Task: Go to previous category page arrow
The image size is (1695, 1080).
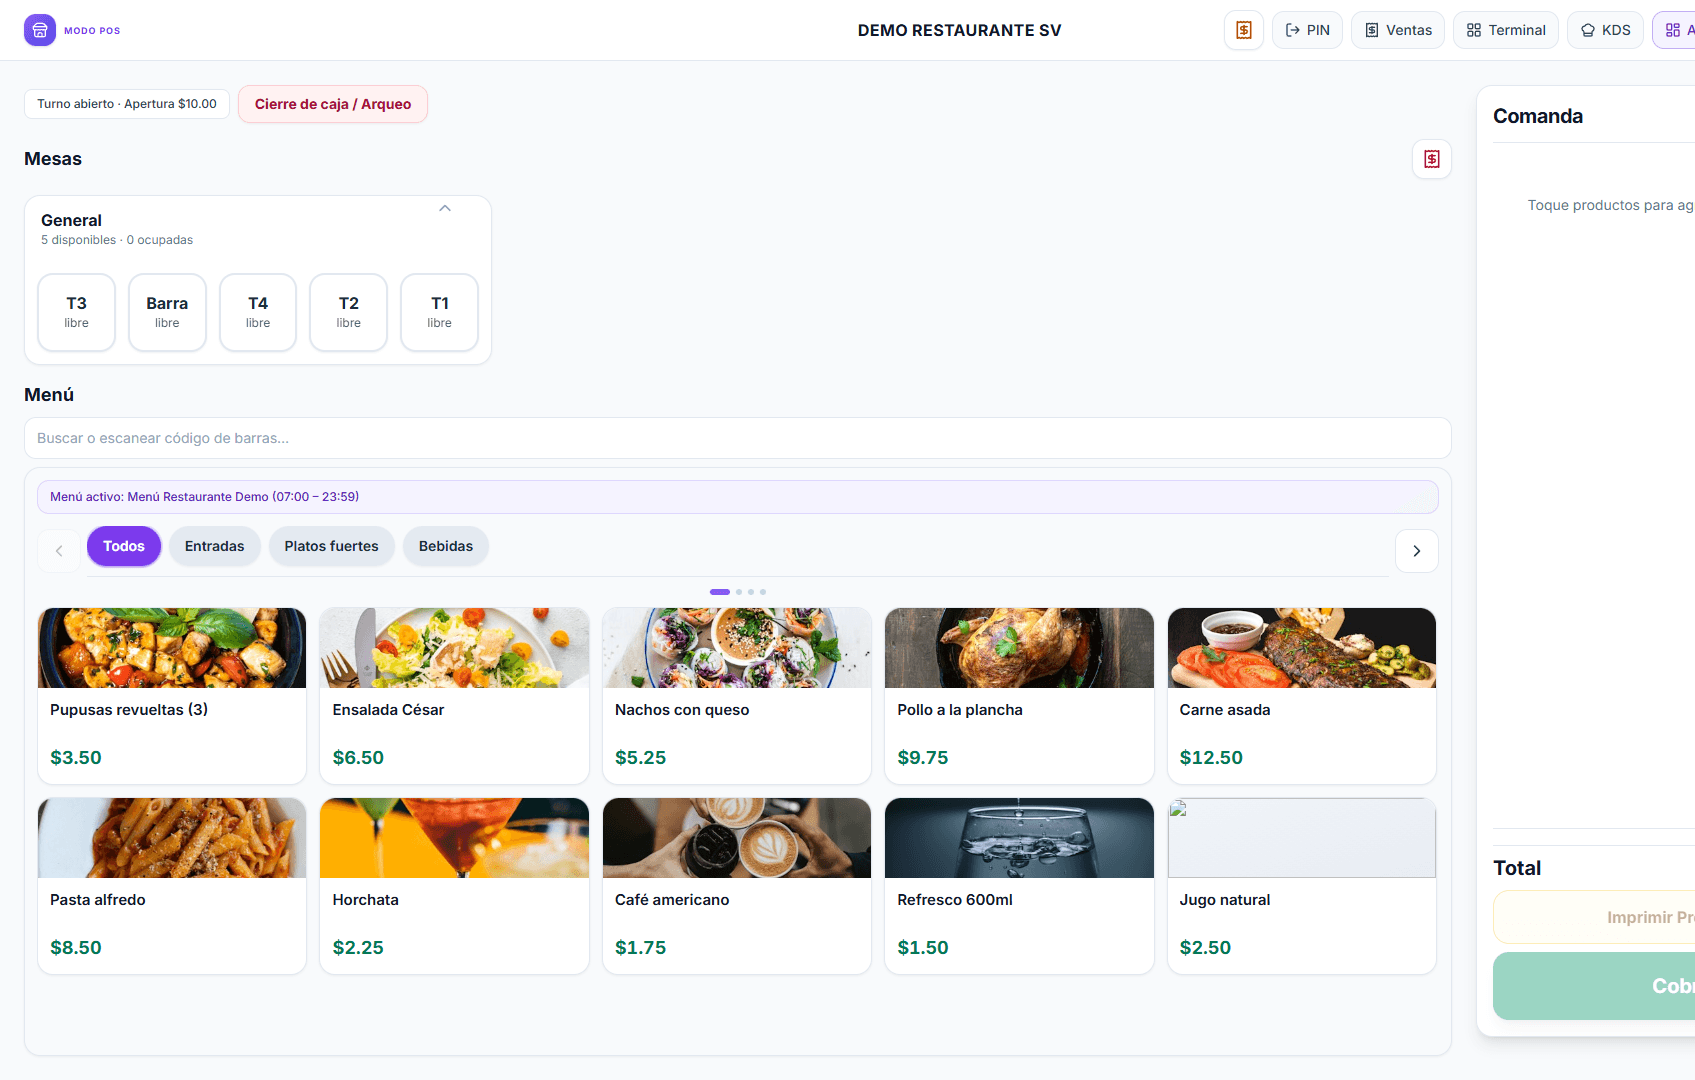Action: coord(59,551)
